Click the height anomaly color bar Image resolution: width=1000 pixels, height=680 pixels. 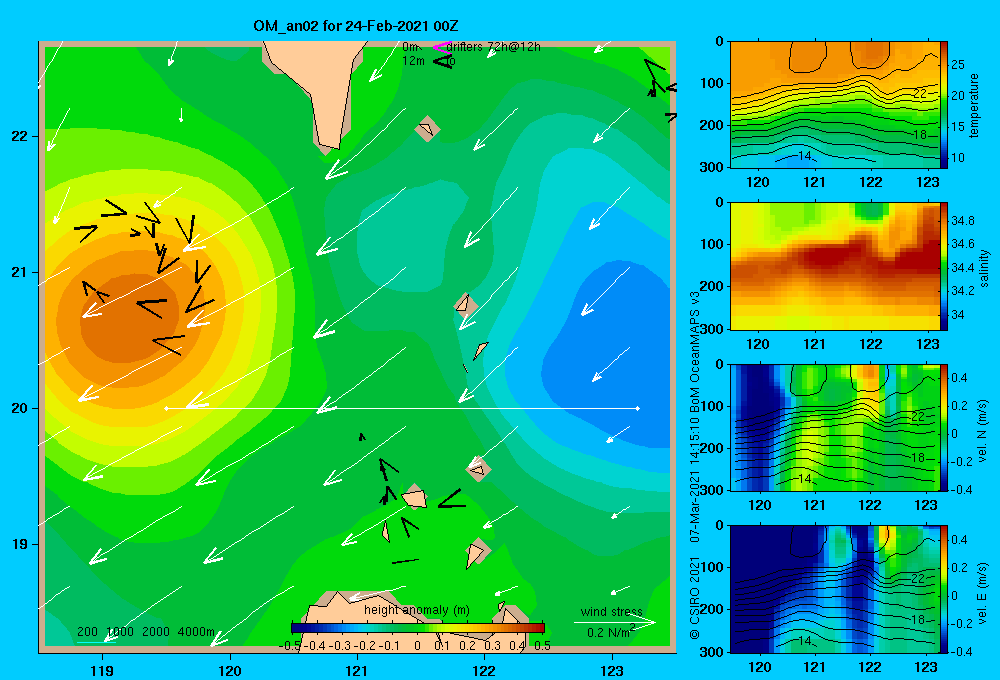pyautogui.click(x=417, y=628)
